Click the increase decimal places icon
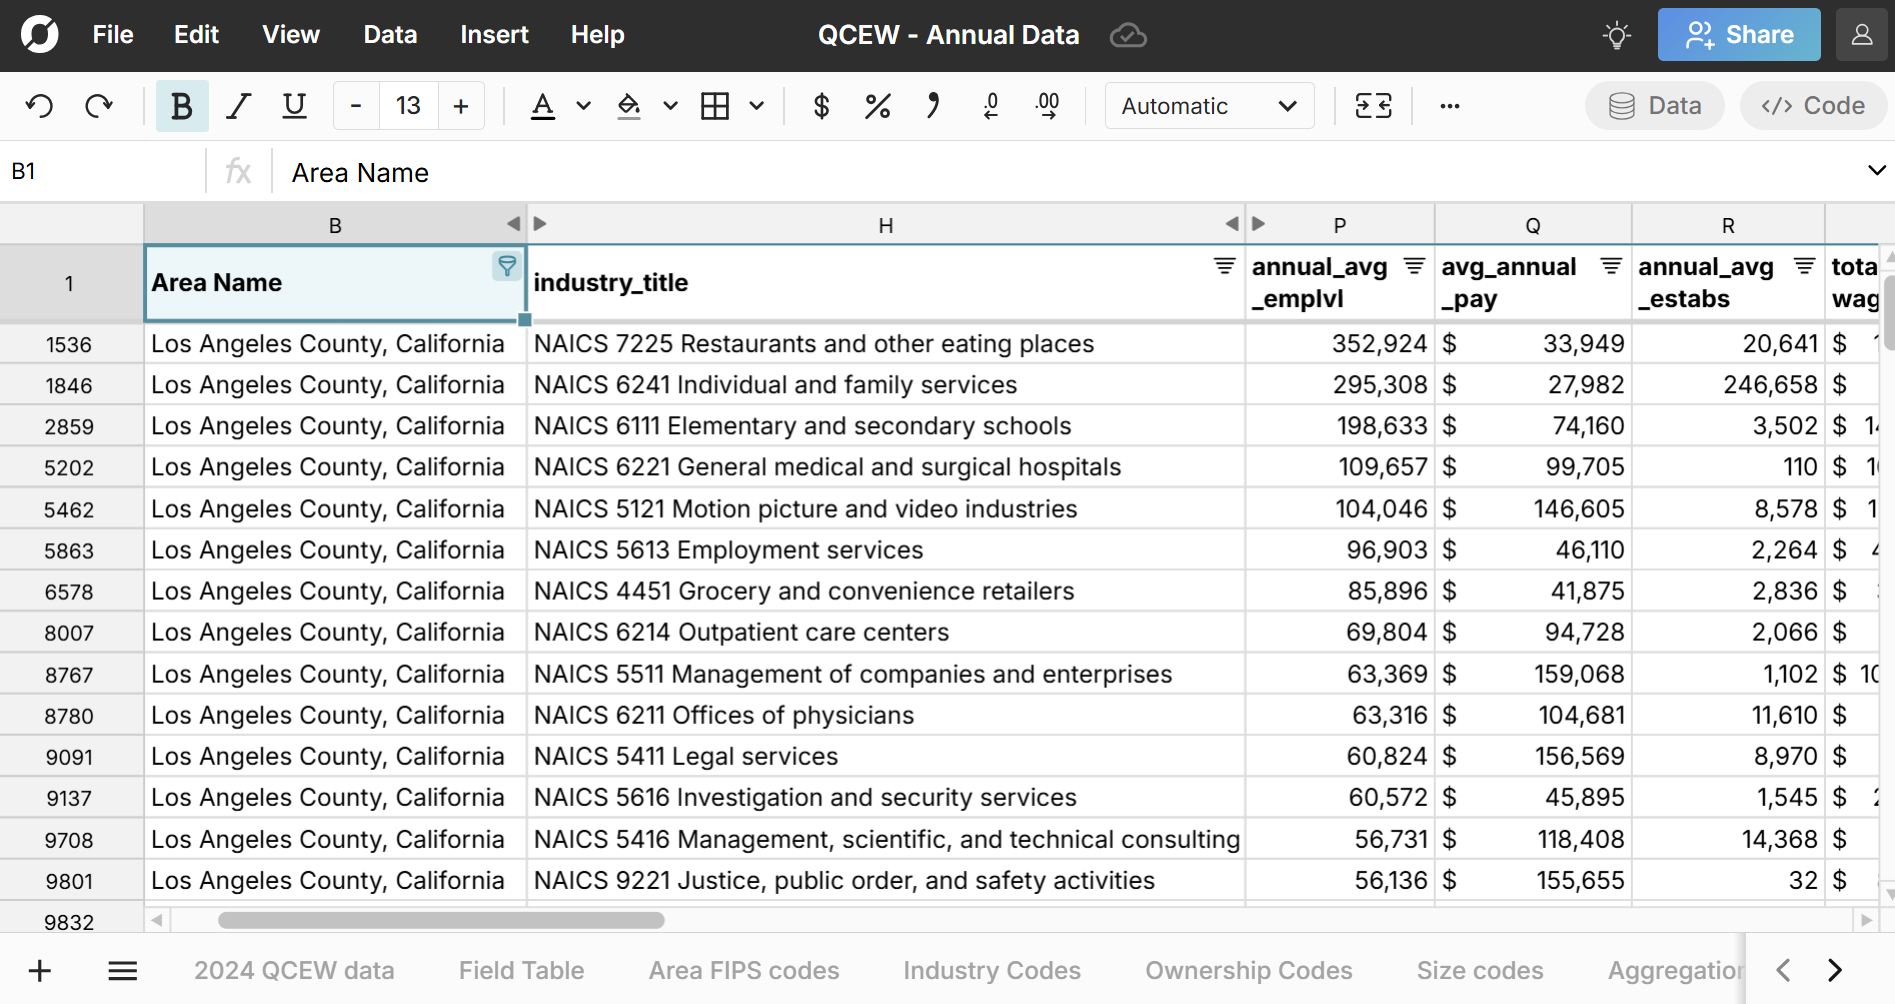The image size is (1895, 1004). point(1047,106)
